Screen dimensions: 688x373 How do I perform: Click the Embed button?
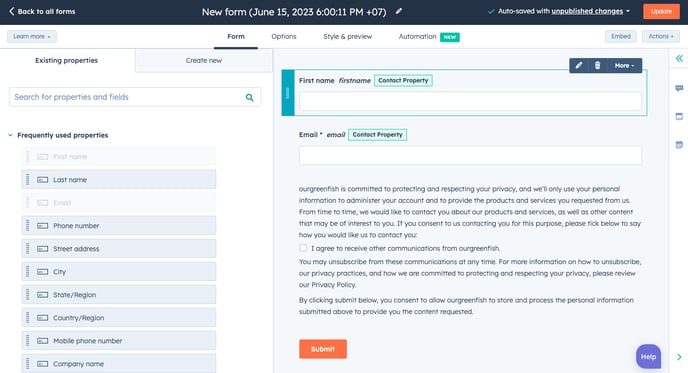(x=621, y=36)
